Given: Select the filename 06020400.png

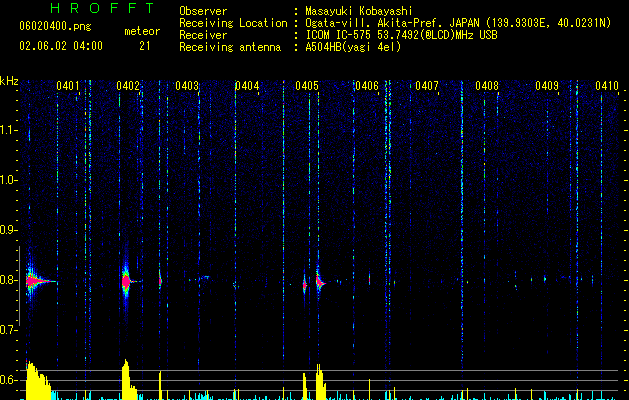Looking at the screenshot, I should (55, 26).
